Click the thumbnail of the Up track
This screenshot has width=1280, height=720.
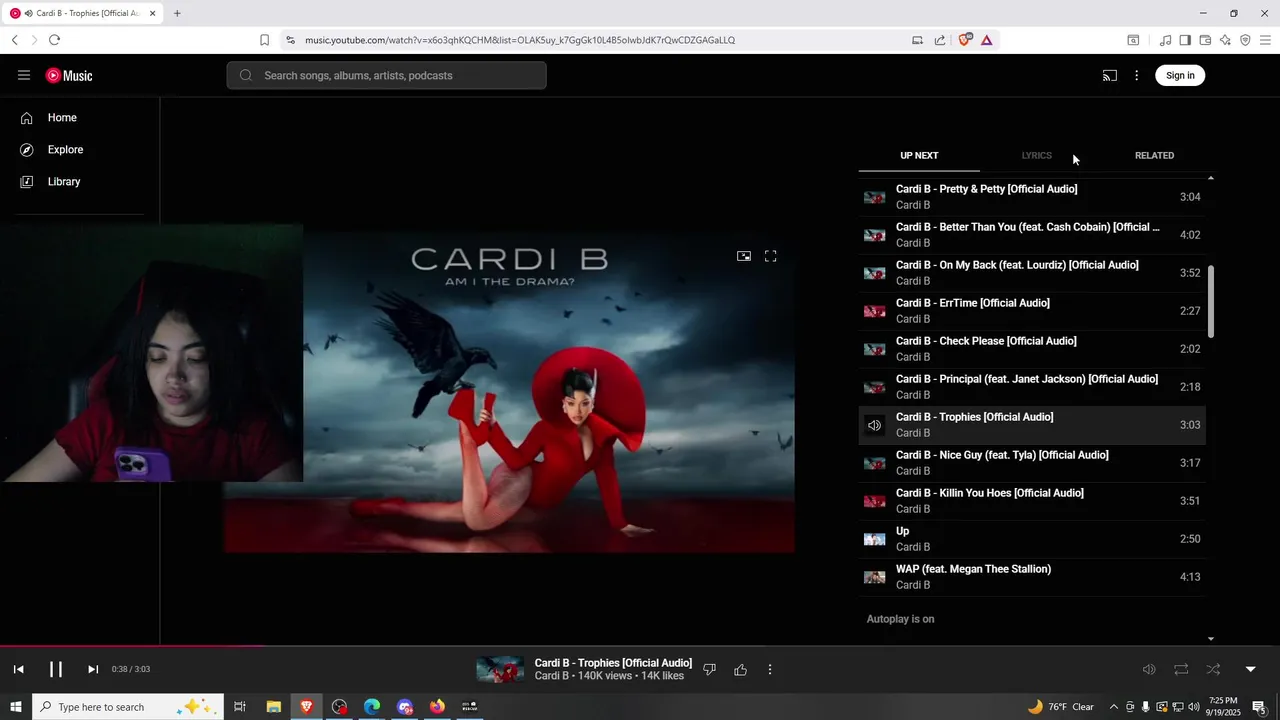pos(875,539)
